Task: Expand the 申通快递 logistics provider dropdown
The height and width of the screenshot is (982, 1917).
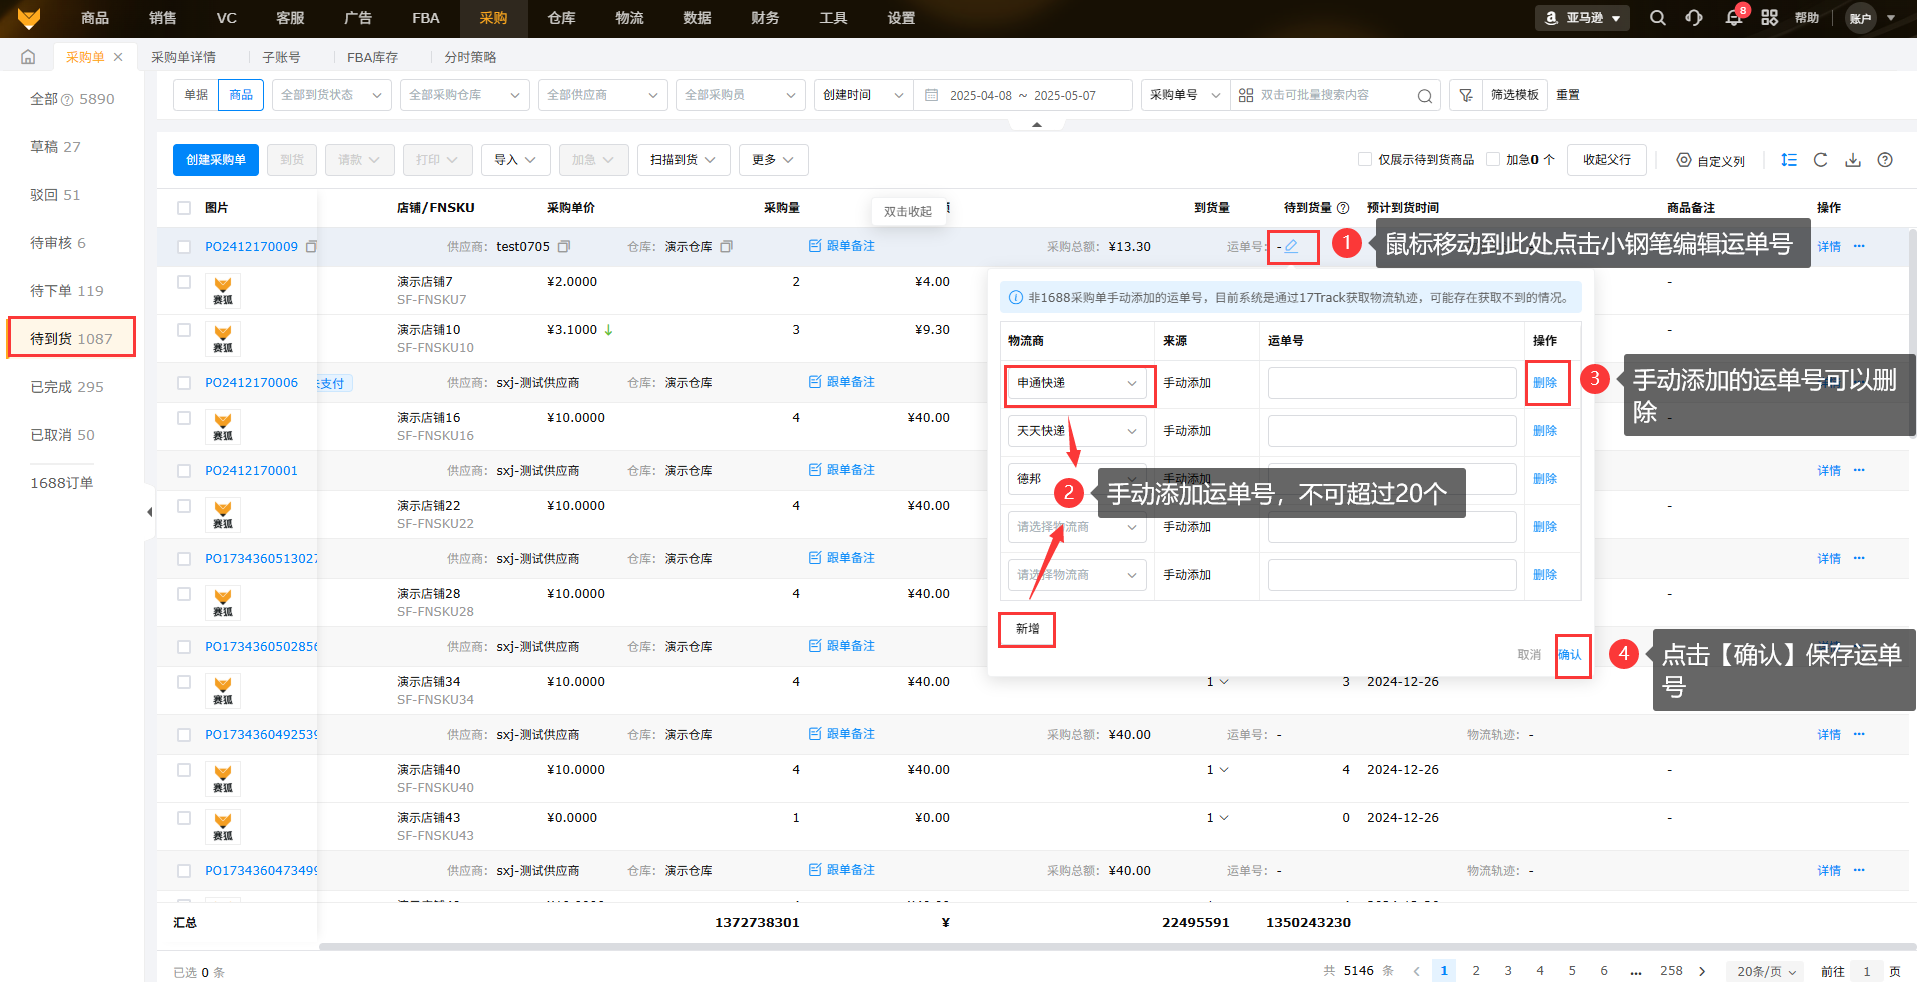Action: click(1077, 383)
